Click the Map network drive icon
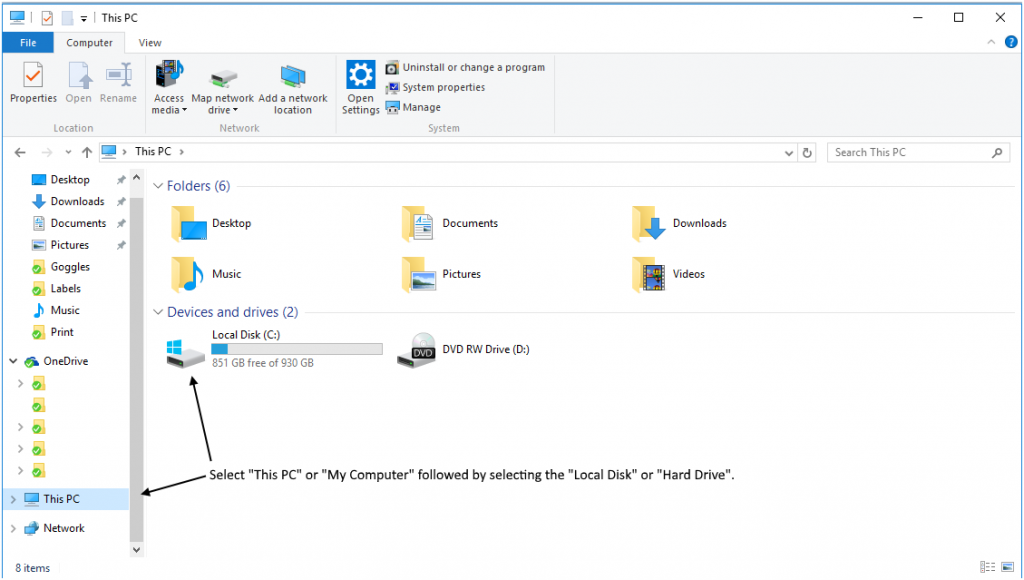The image size is (1024, 580). 222,76
